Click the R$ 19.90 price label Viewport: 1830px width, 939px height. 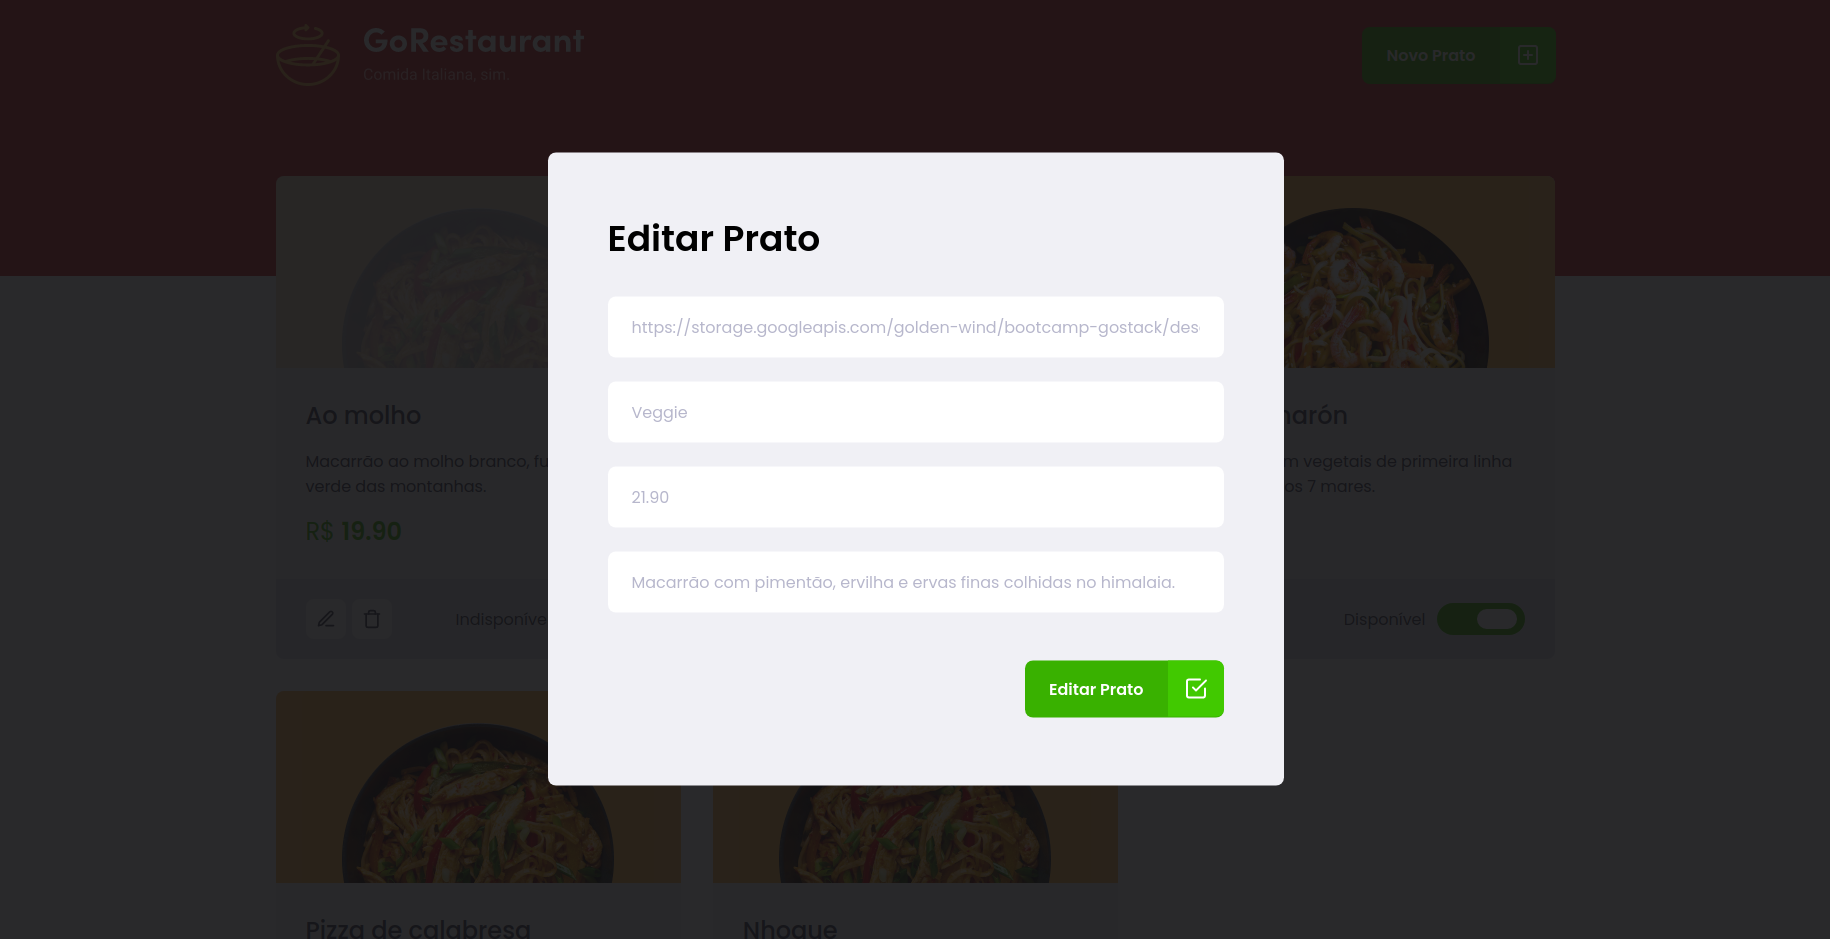354,531
